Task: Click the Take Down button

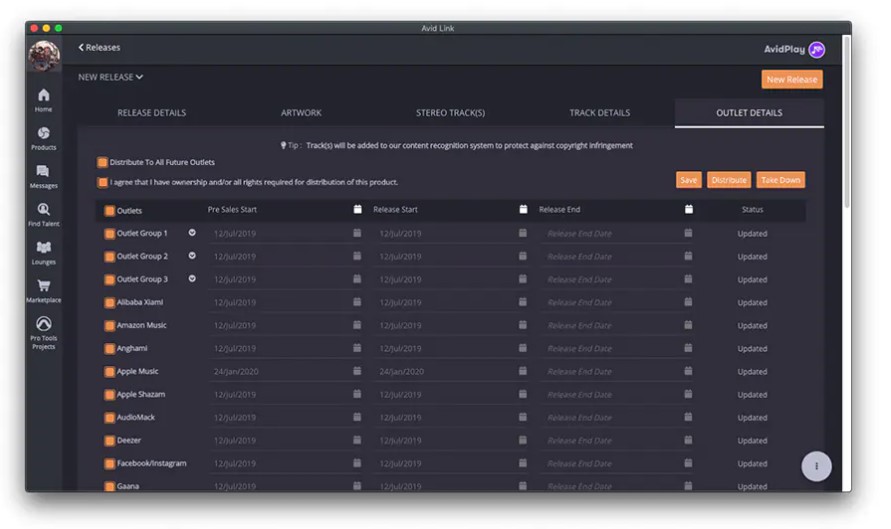Action: click(x=780, y=180)
